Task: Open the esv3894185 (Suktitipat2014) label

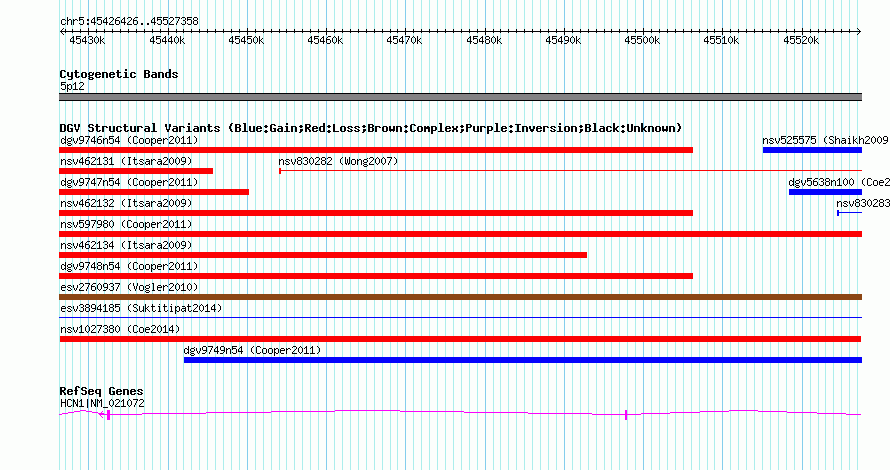Action: (x=141, y=308)
